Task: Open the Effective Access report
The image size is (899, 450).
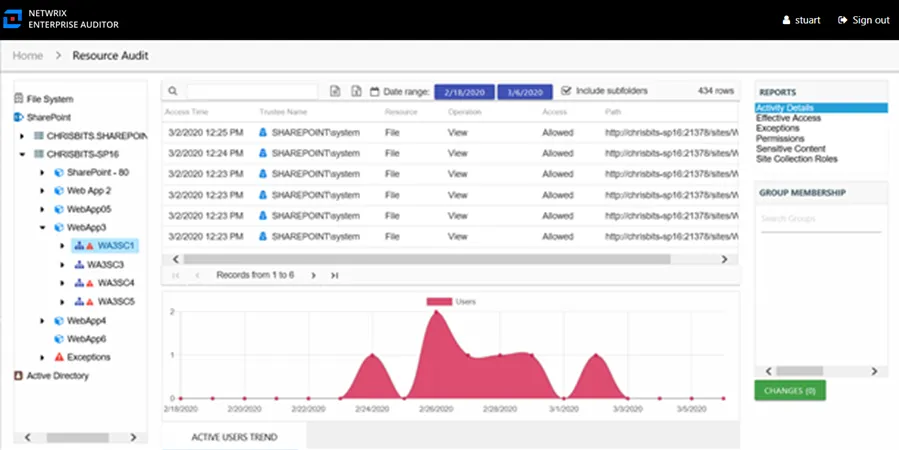Action: click(788, 118)
